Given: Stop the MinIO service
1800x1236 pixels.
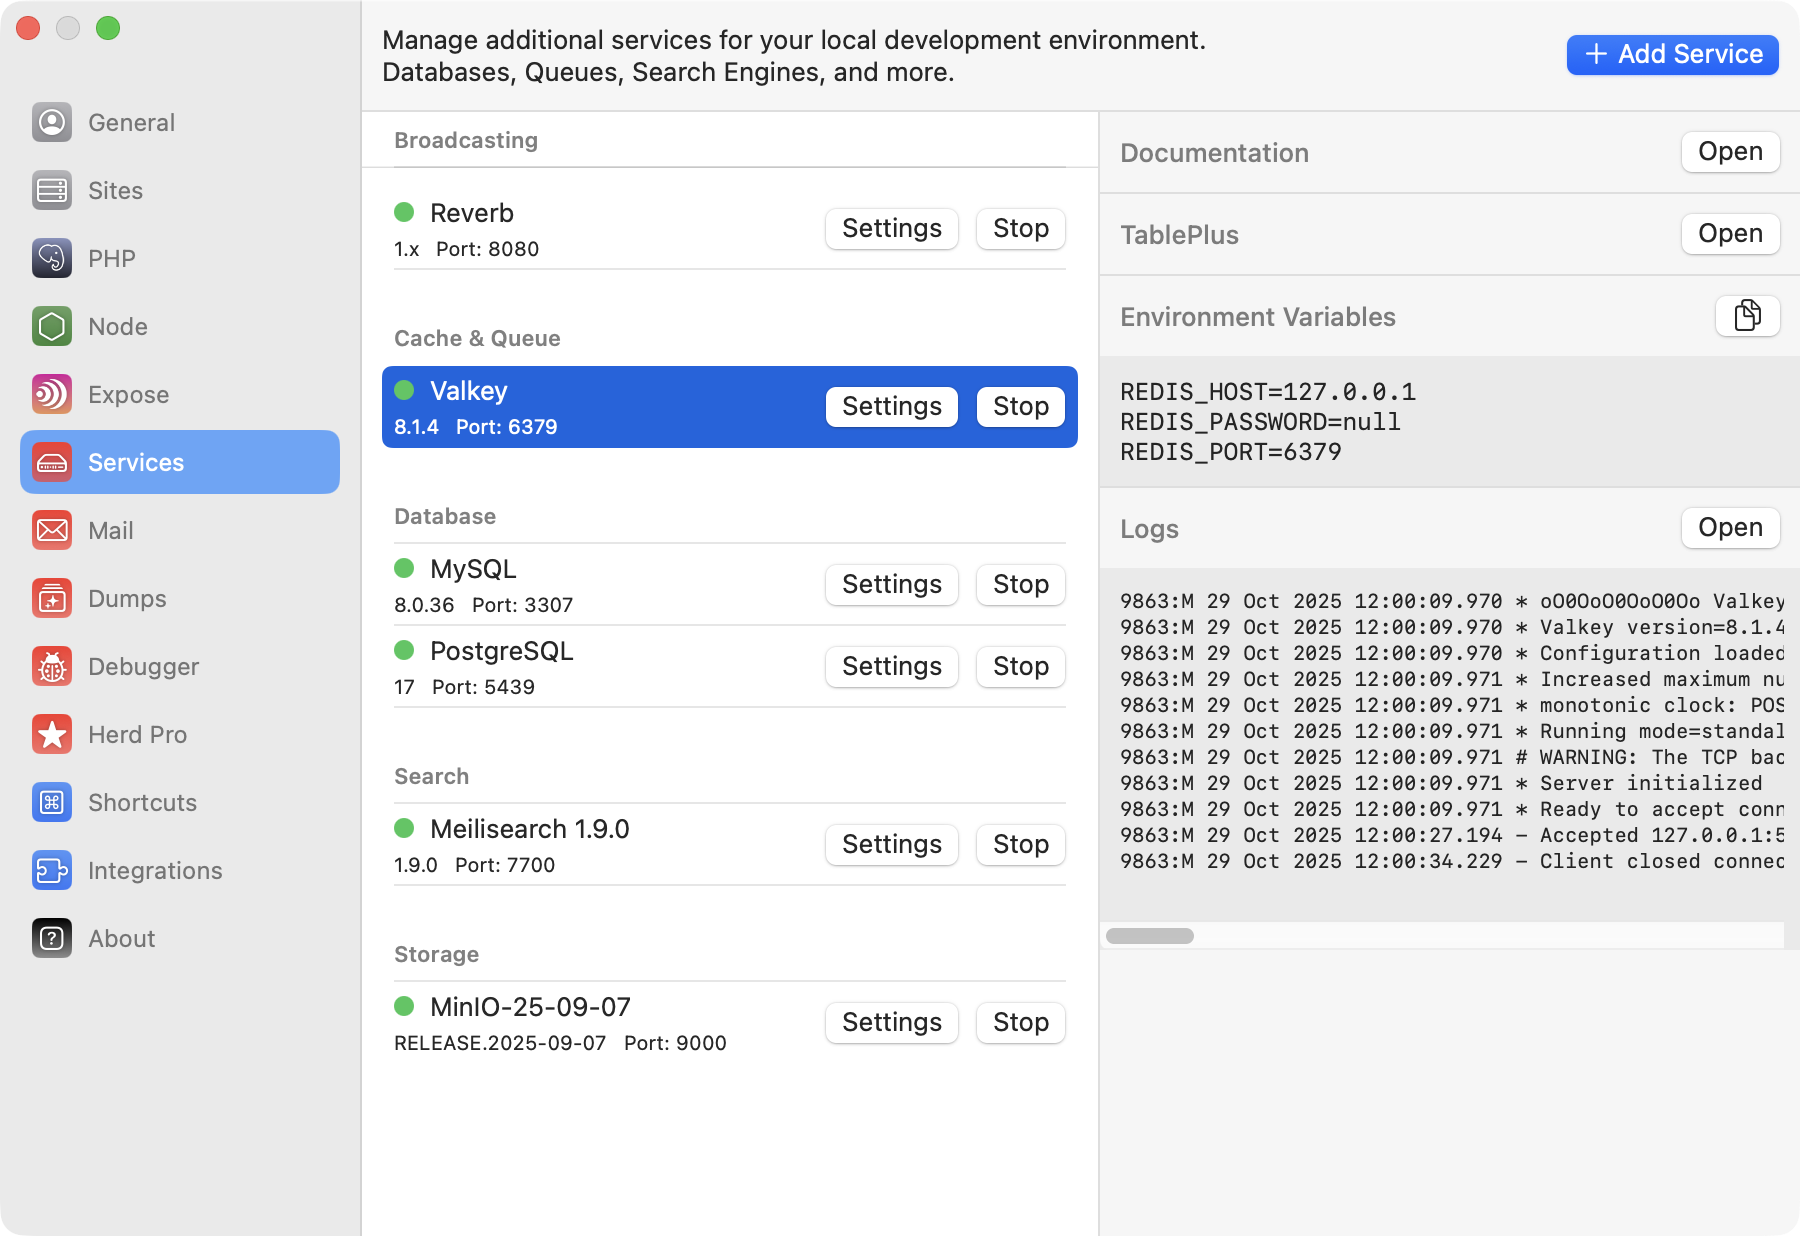Looking at the screenshot, I should 1021,1022.
